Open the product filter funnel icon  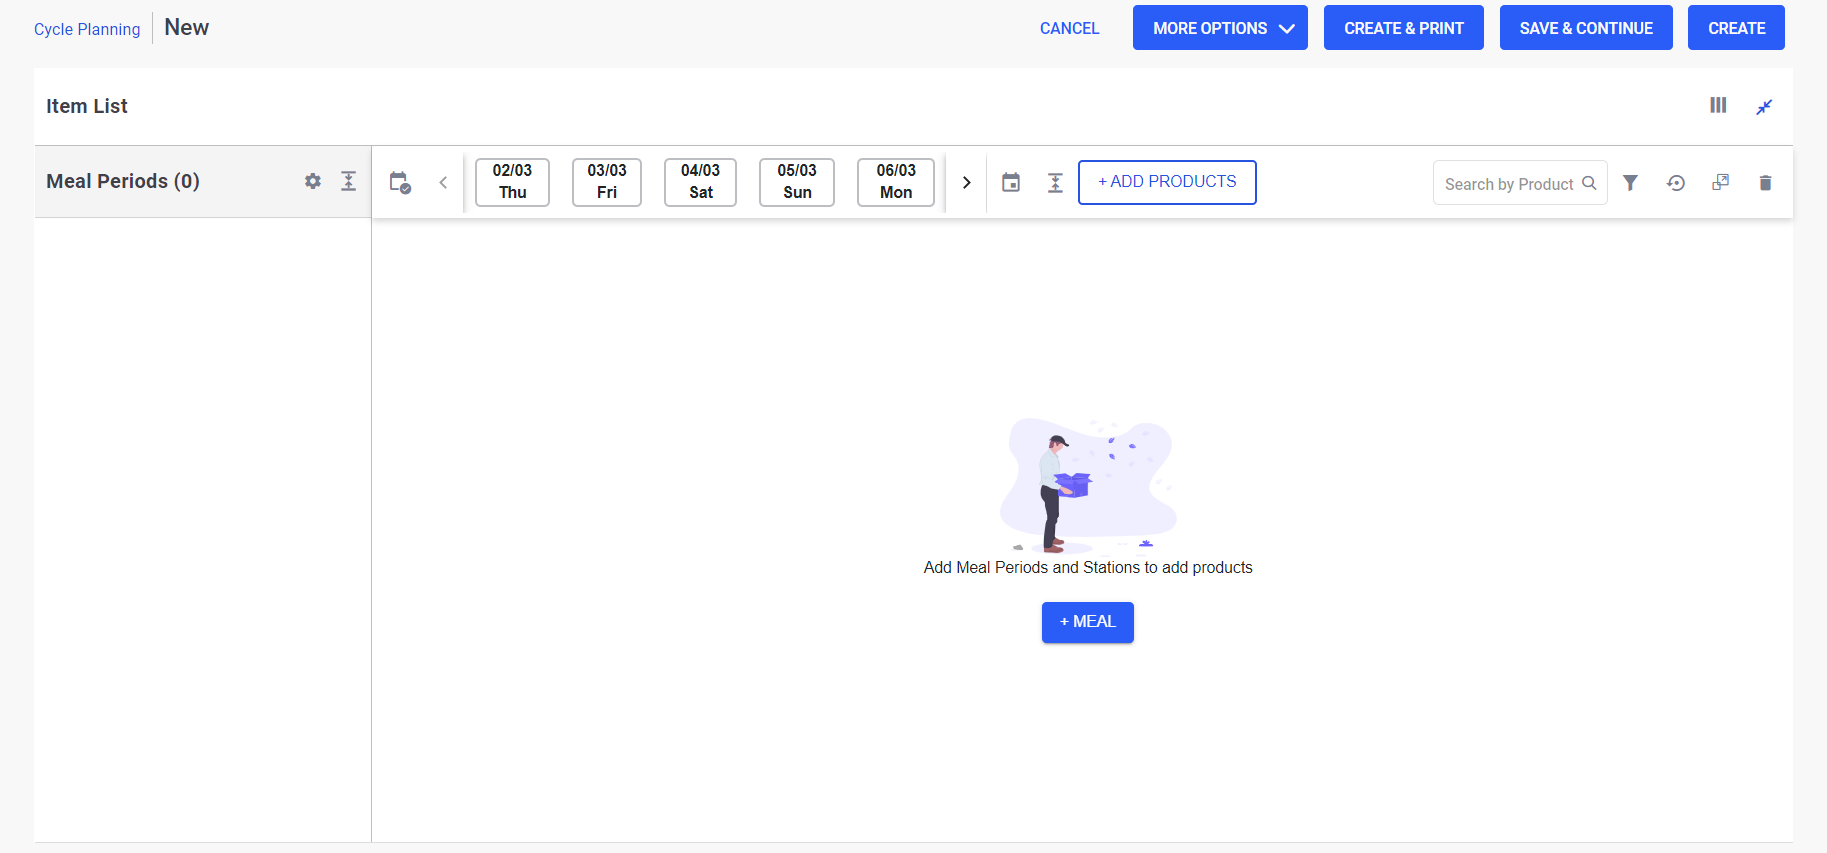1630,182
